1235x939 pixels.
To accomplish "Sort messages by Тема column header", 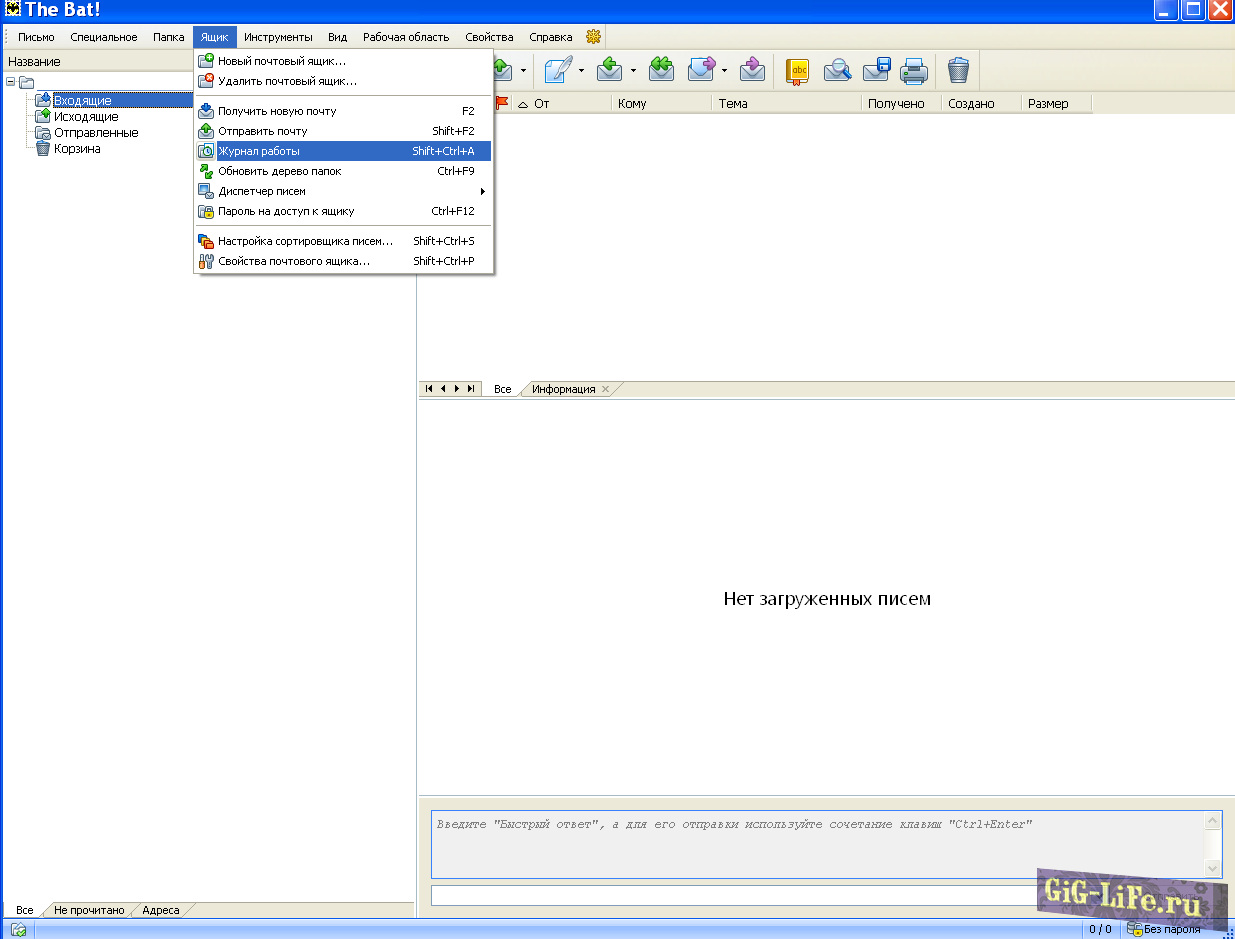I will click(785, 103).
